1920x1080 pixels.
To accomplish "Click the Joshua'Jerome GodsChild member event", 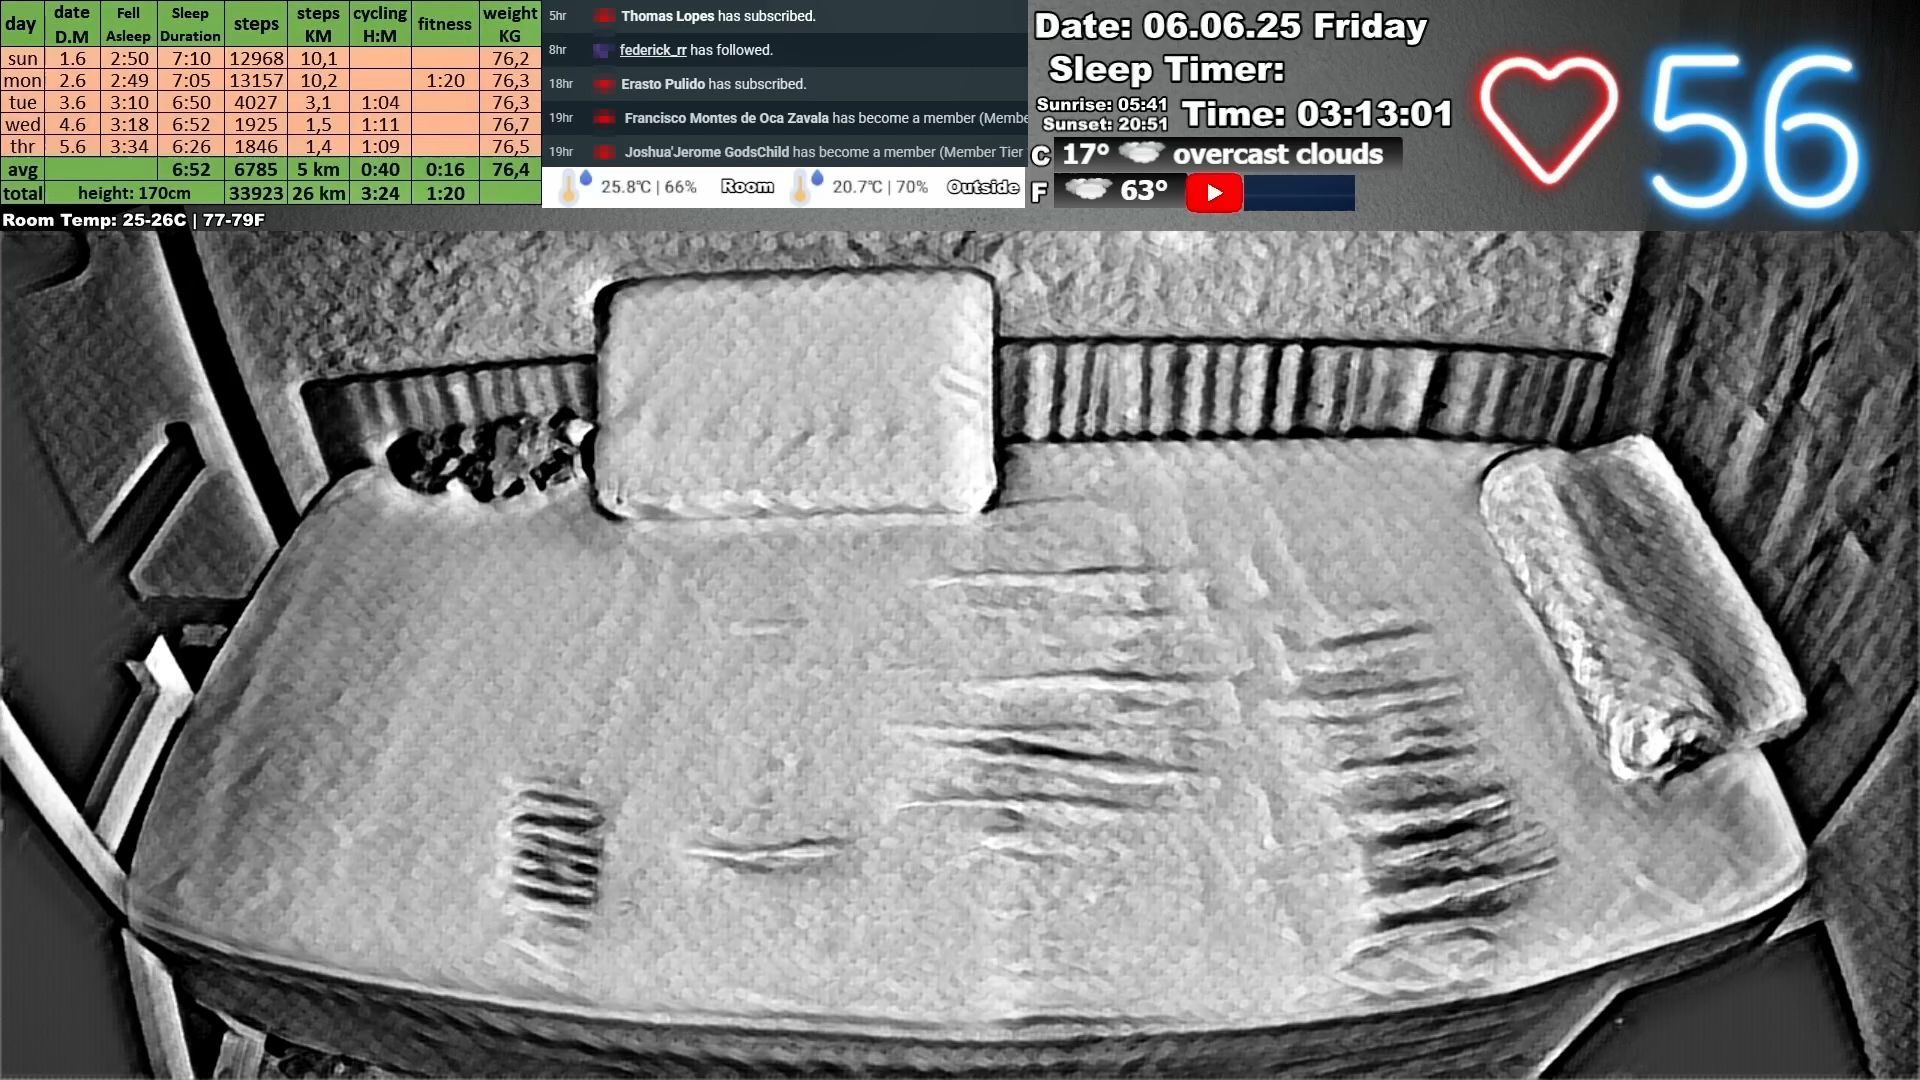I will tap(824, 152).
